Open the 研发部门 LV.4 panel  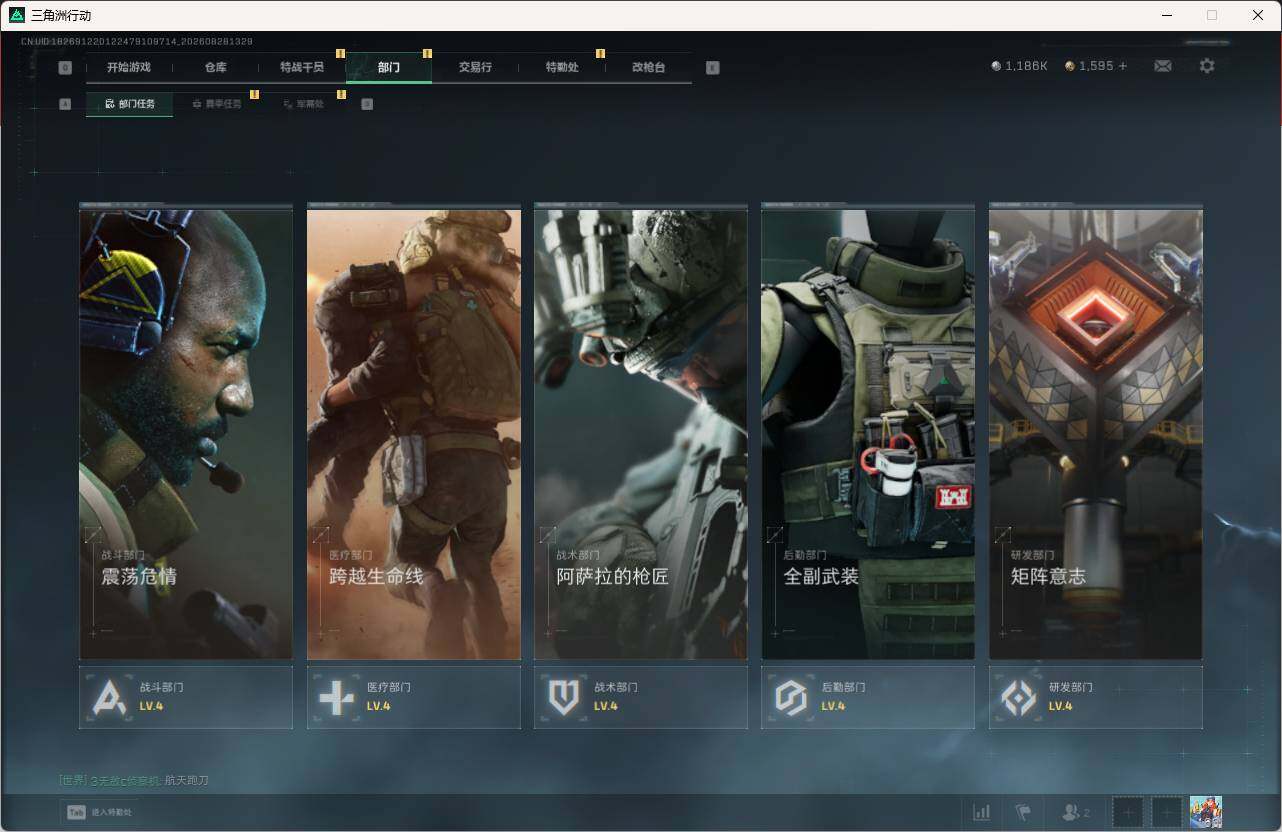pos(1096,697)
